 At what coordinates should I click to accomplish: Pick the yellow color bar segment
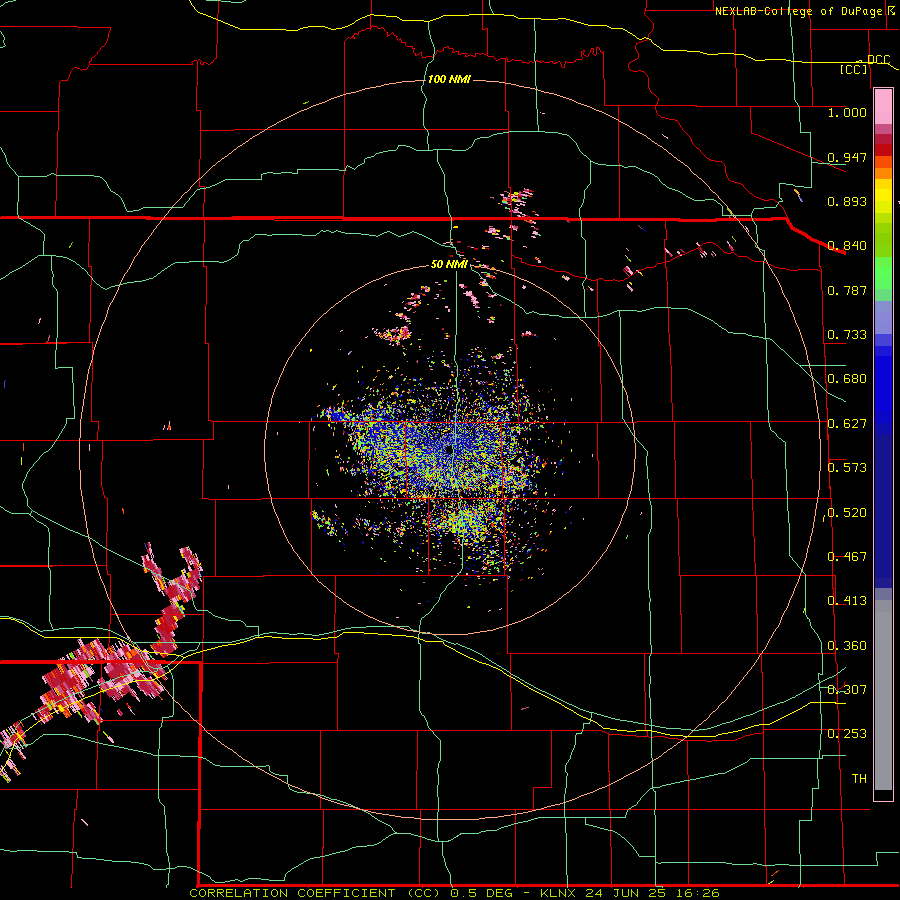pyautogui.click(x=883, y=196)
